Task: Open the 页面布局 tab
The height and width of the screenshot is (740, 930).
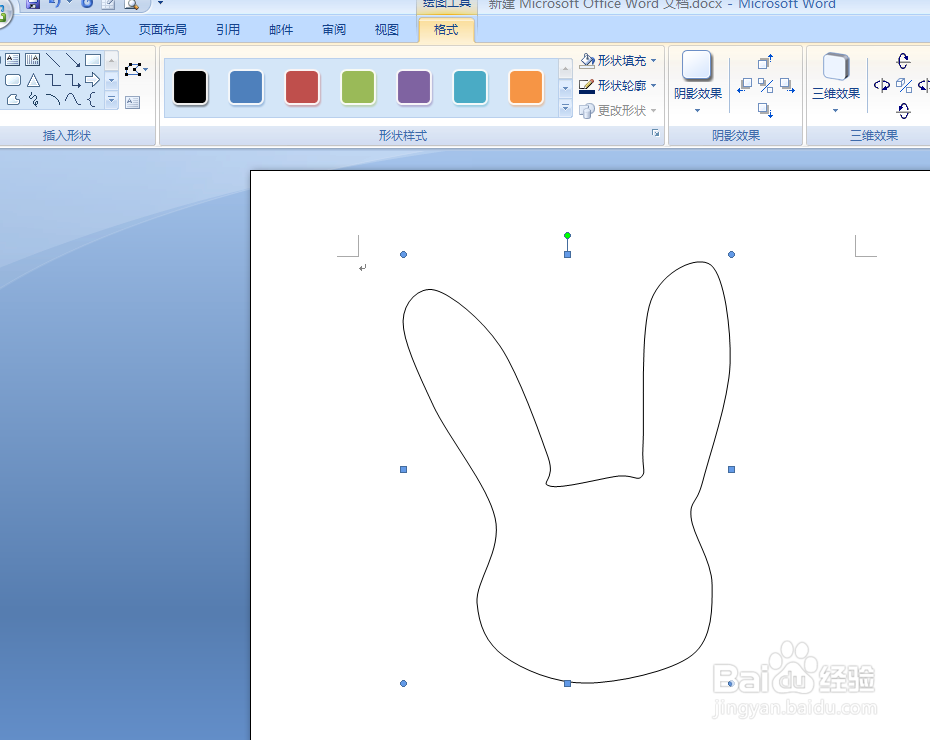Action: (163, 30)
